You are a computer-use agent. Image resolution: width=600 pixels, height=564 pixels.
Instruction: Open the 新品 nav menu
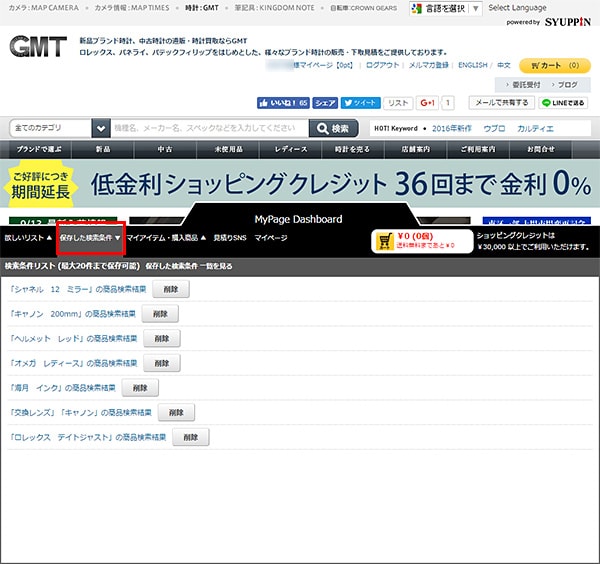(103, 149)
